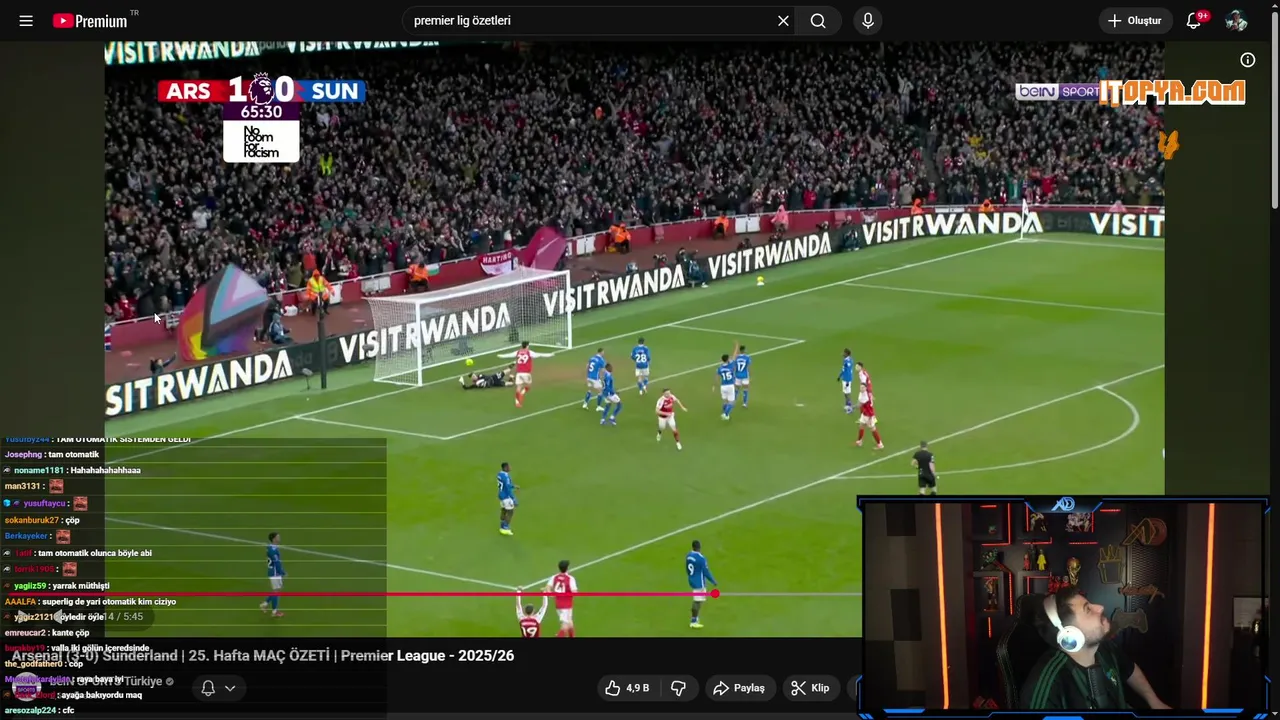
Task: Clear the search box with the X
Action: pyautogui.click(x=783, y=20)
